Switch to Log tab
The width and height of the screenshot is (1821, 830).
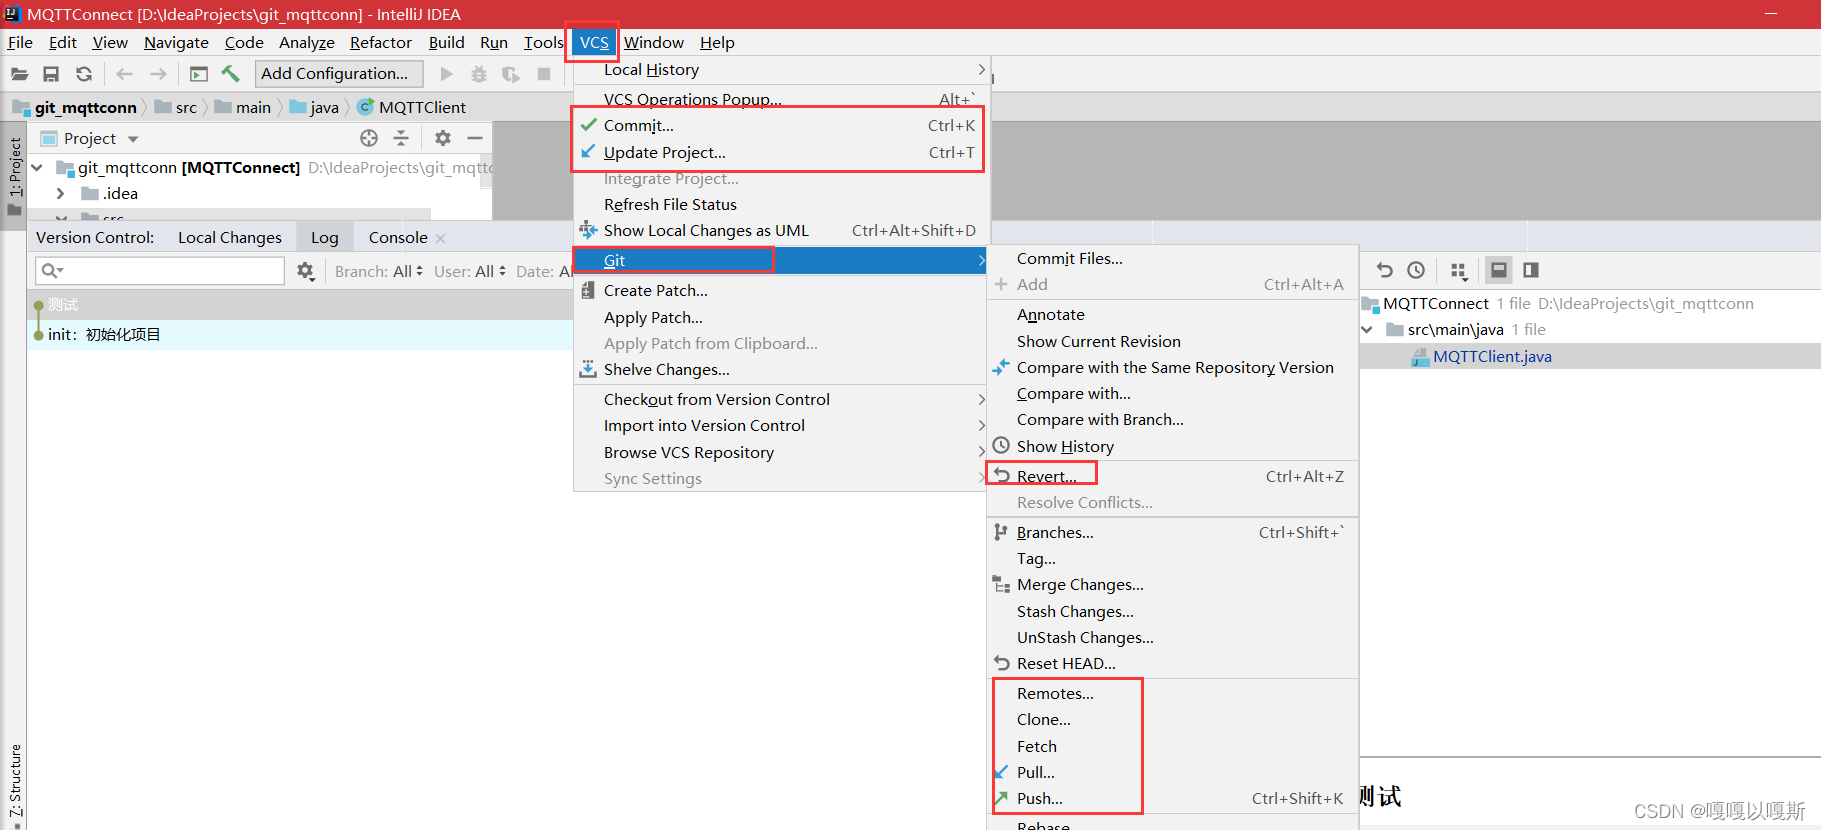point(324,237)
